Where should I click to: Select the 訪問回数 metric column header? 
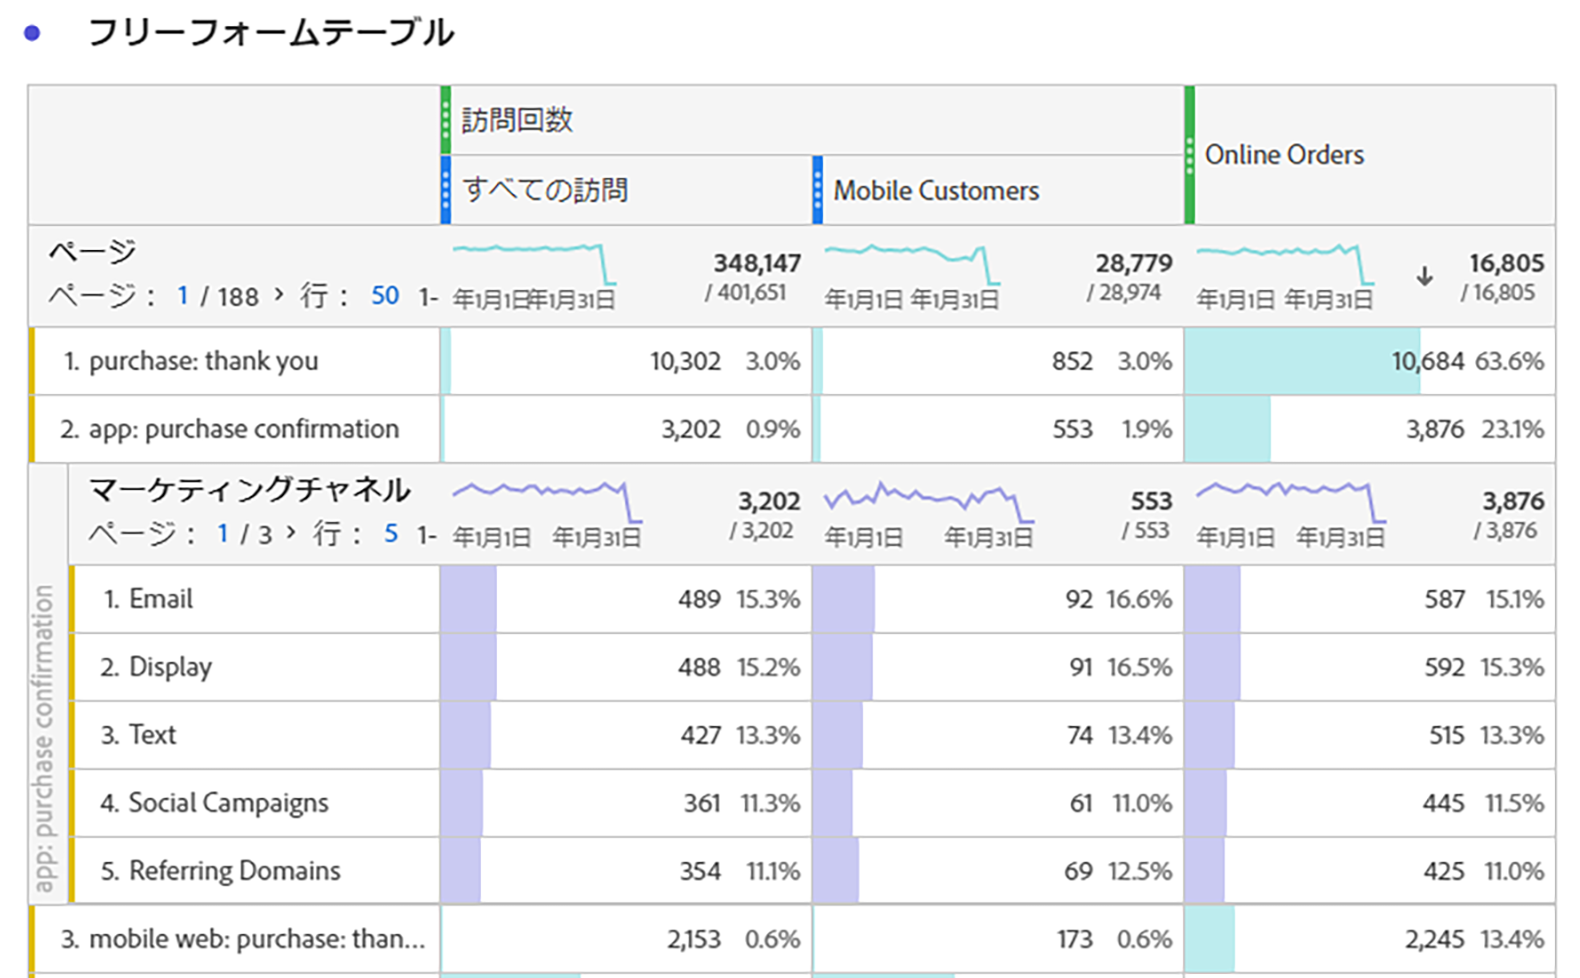517,120
